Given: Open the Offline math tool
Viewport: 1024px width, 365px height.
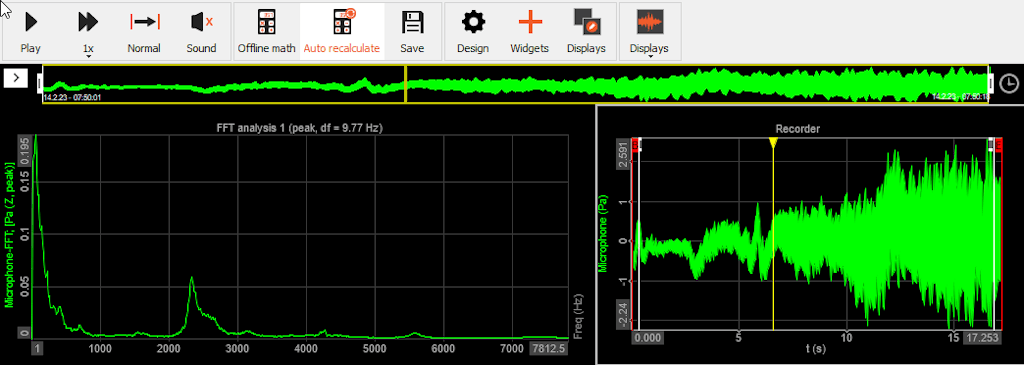Looking at the screenshot, I should tap(266, 31).
